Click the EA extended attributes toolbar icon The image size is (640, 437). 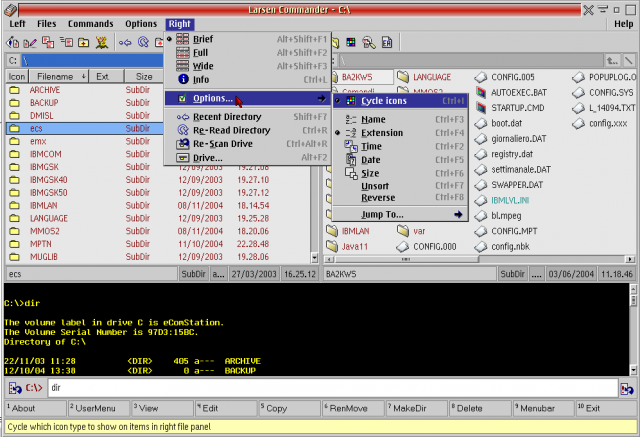[x=387, y=42]
